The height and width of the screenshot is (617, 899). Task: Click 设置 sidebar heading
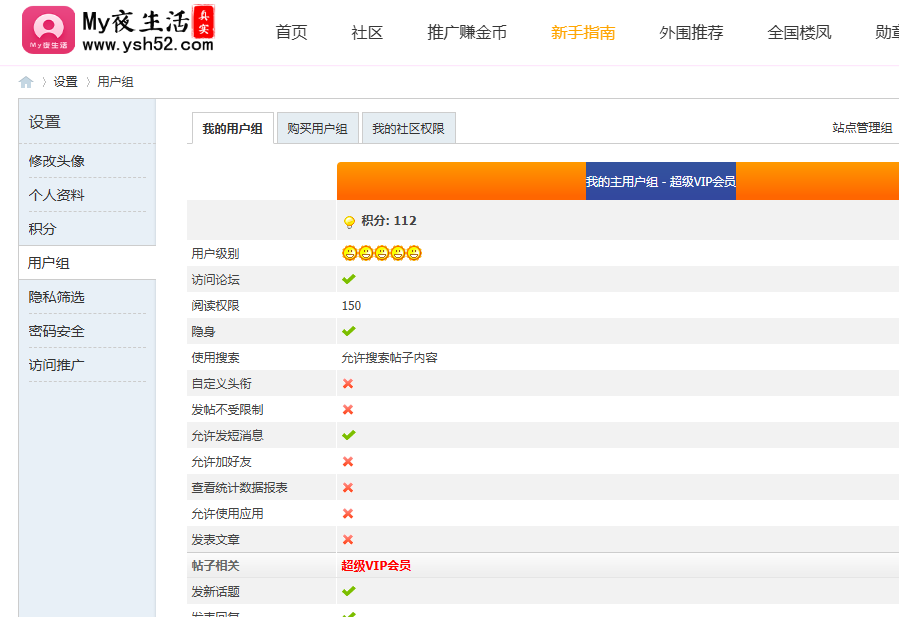45,122
